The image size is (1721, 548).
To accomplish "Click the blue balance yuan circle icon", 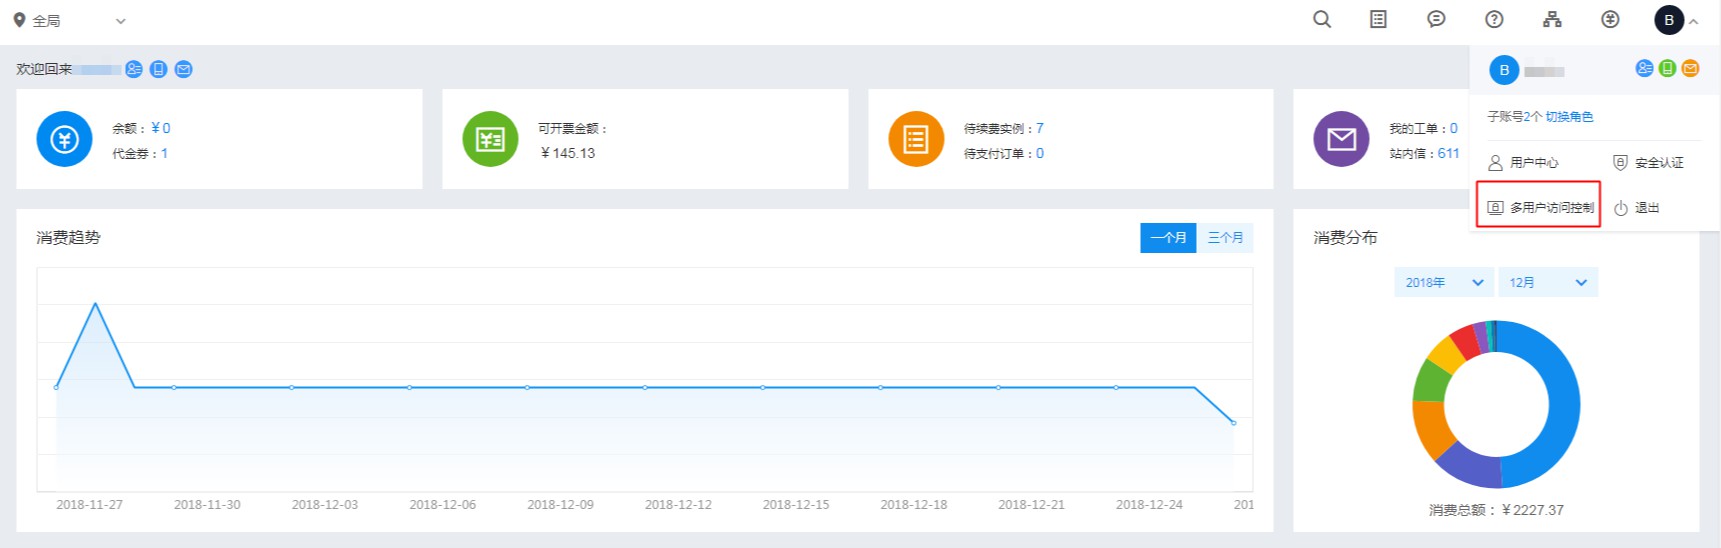I will coord(64,139).
